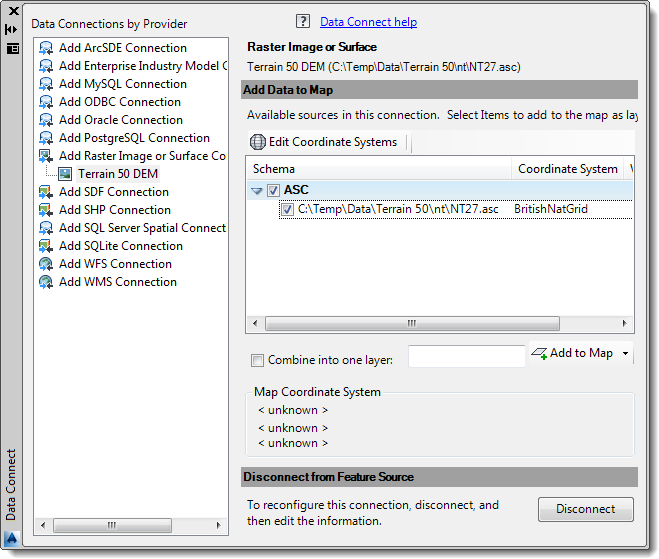Click the Add SQLite Connection icon

coord(46,246)
